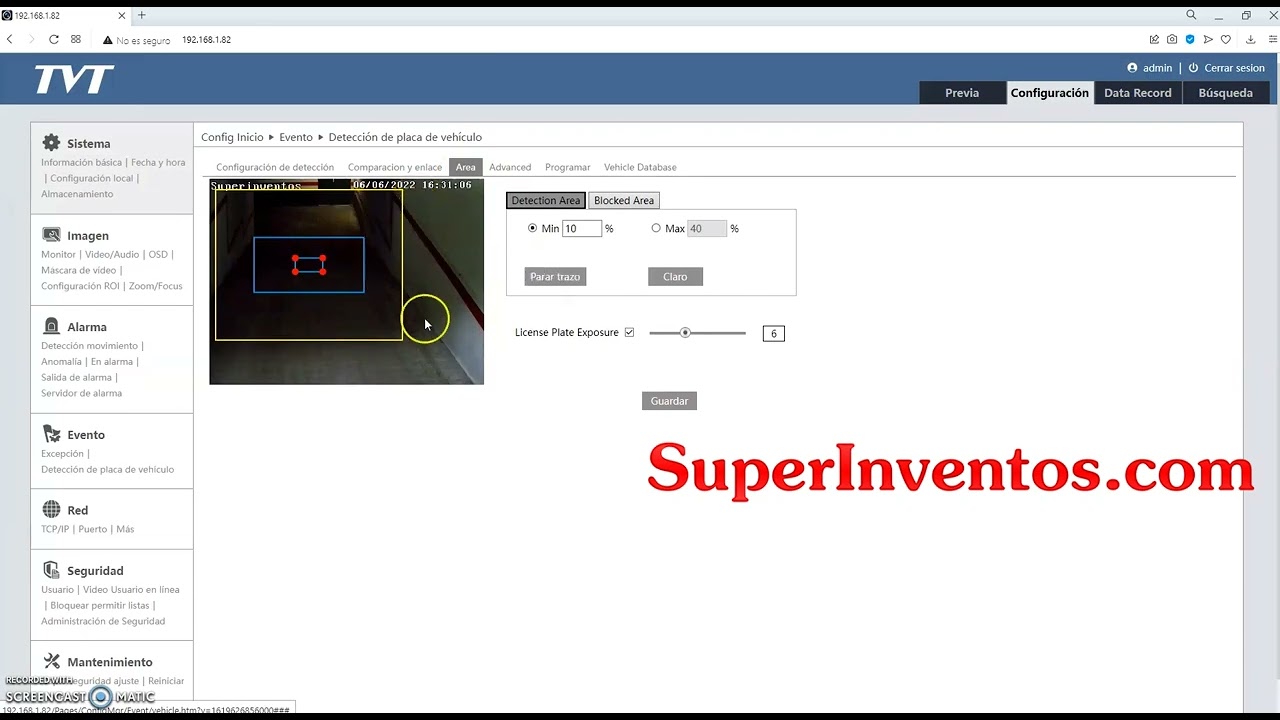1280x720 pixels.
Task: Open the browser speed dial grid icon
Action: [76, 40]
